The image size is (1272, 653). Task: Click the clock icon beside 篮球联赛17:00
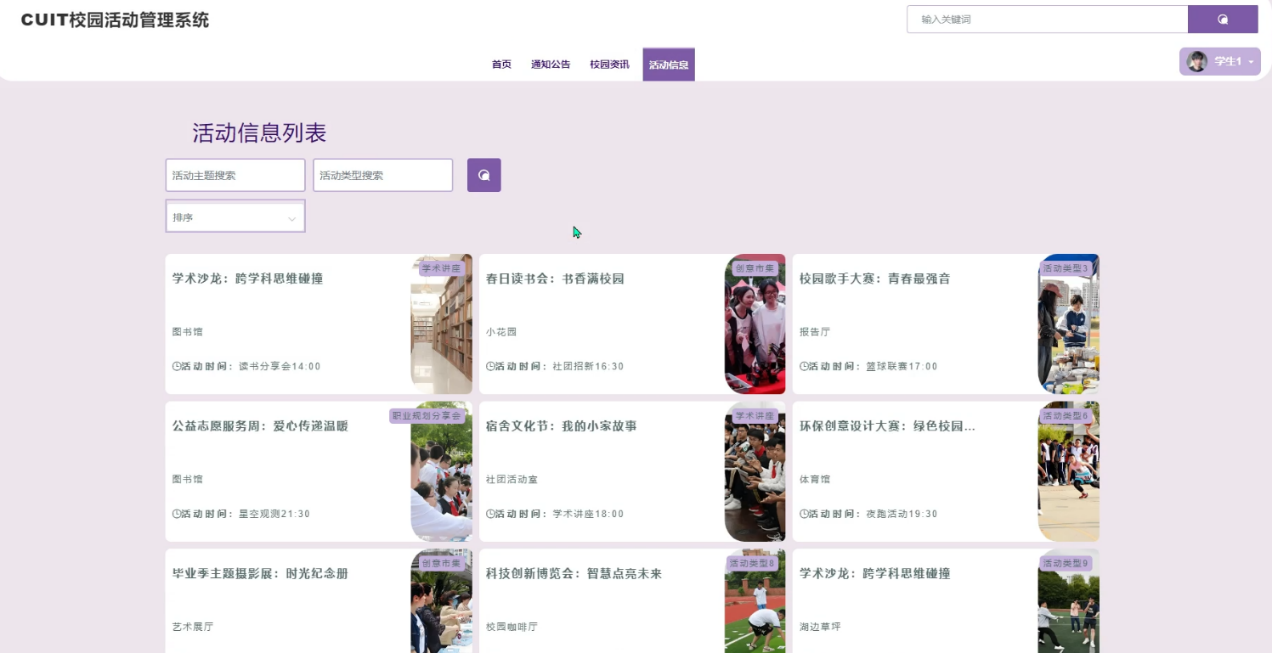803,366
